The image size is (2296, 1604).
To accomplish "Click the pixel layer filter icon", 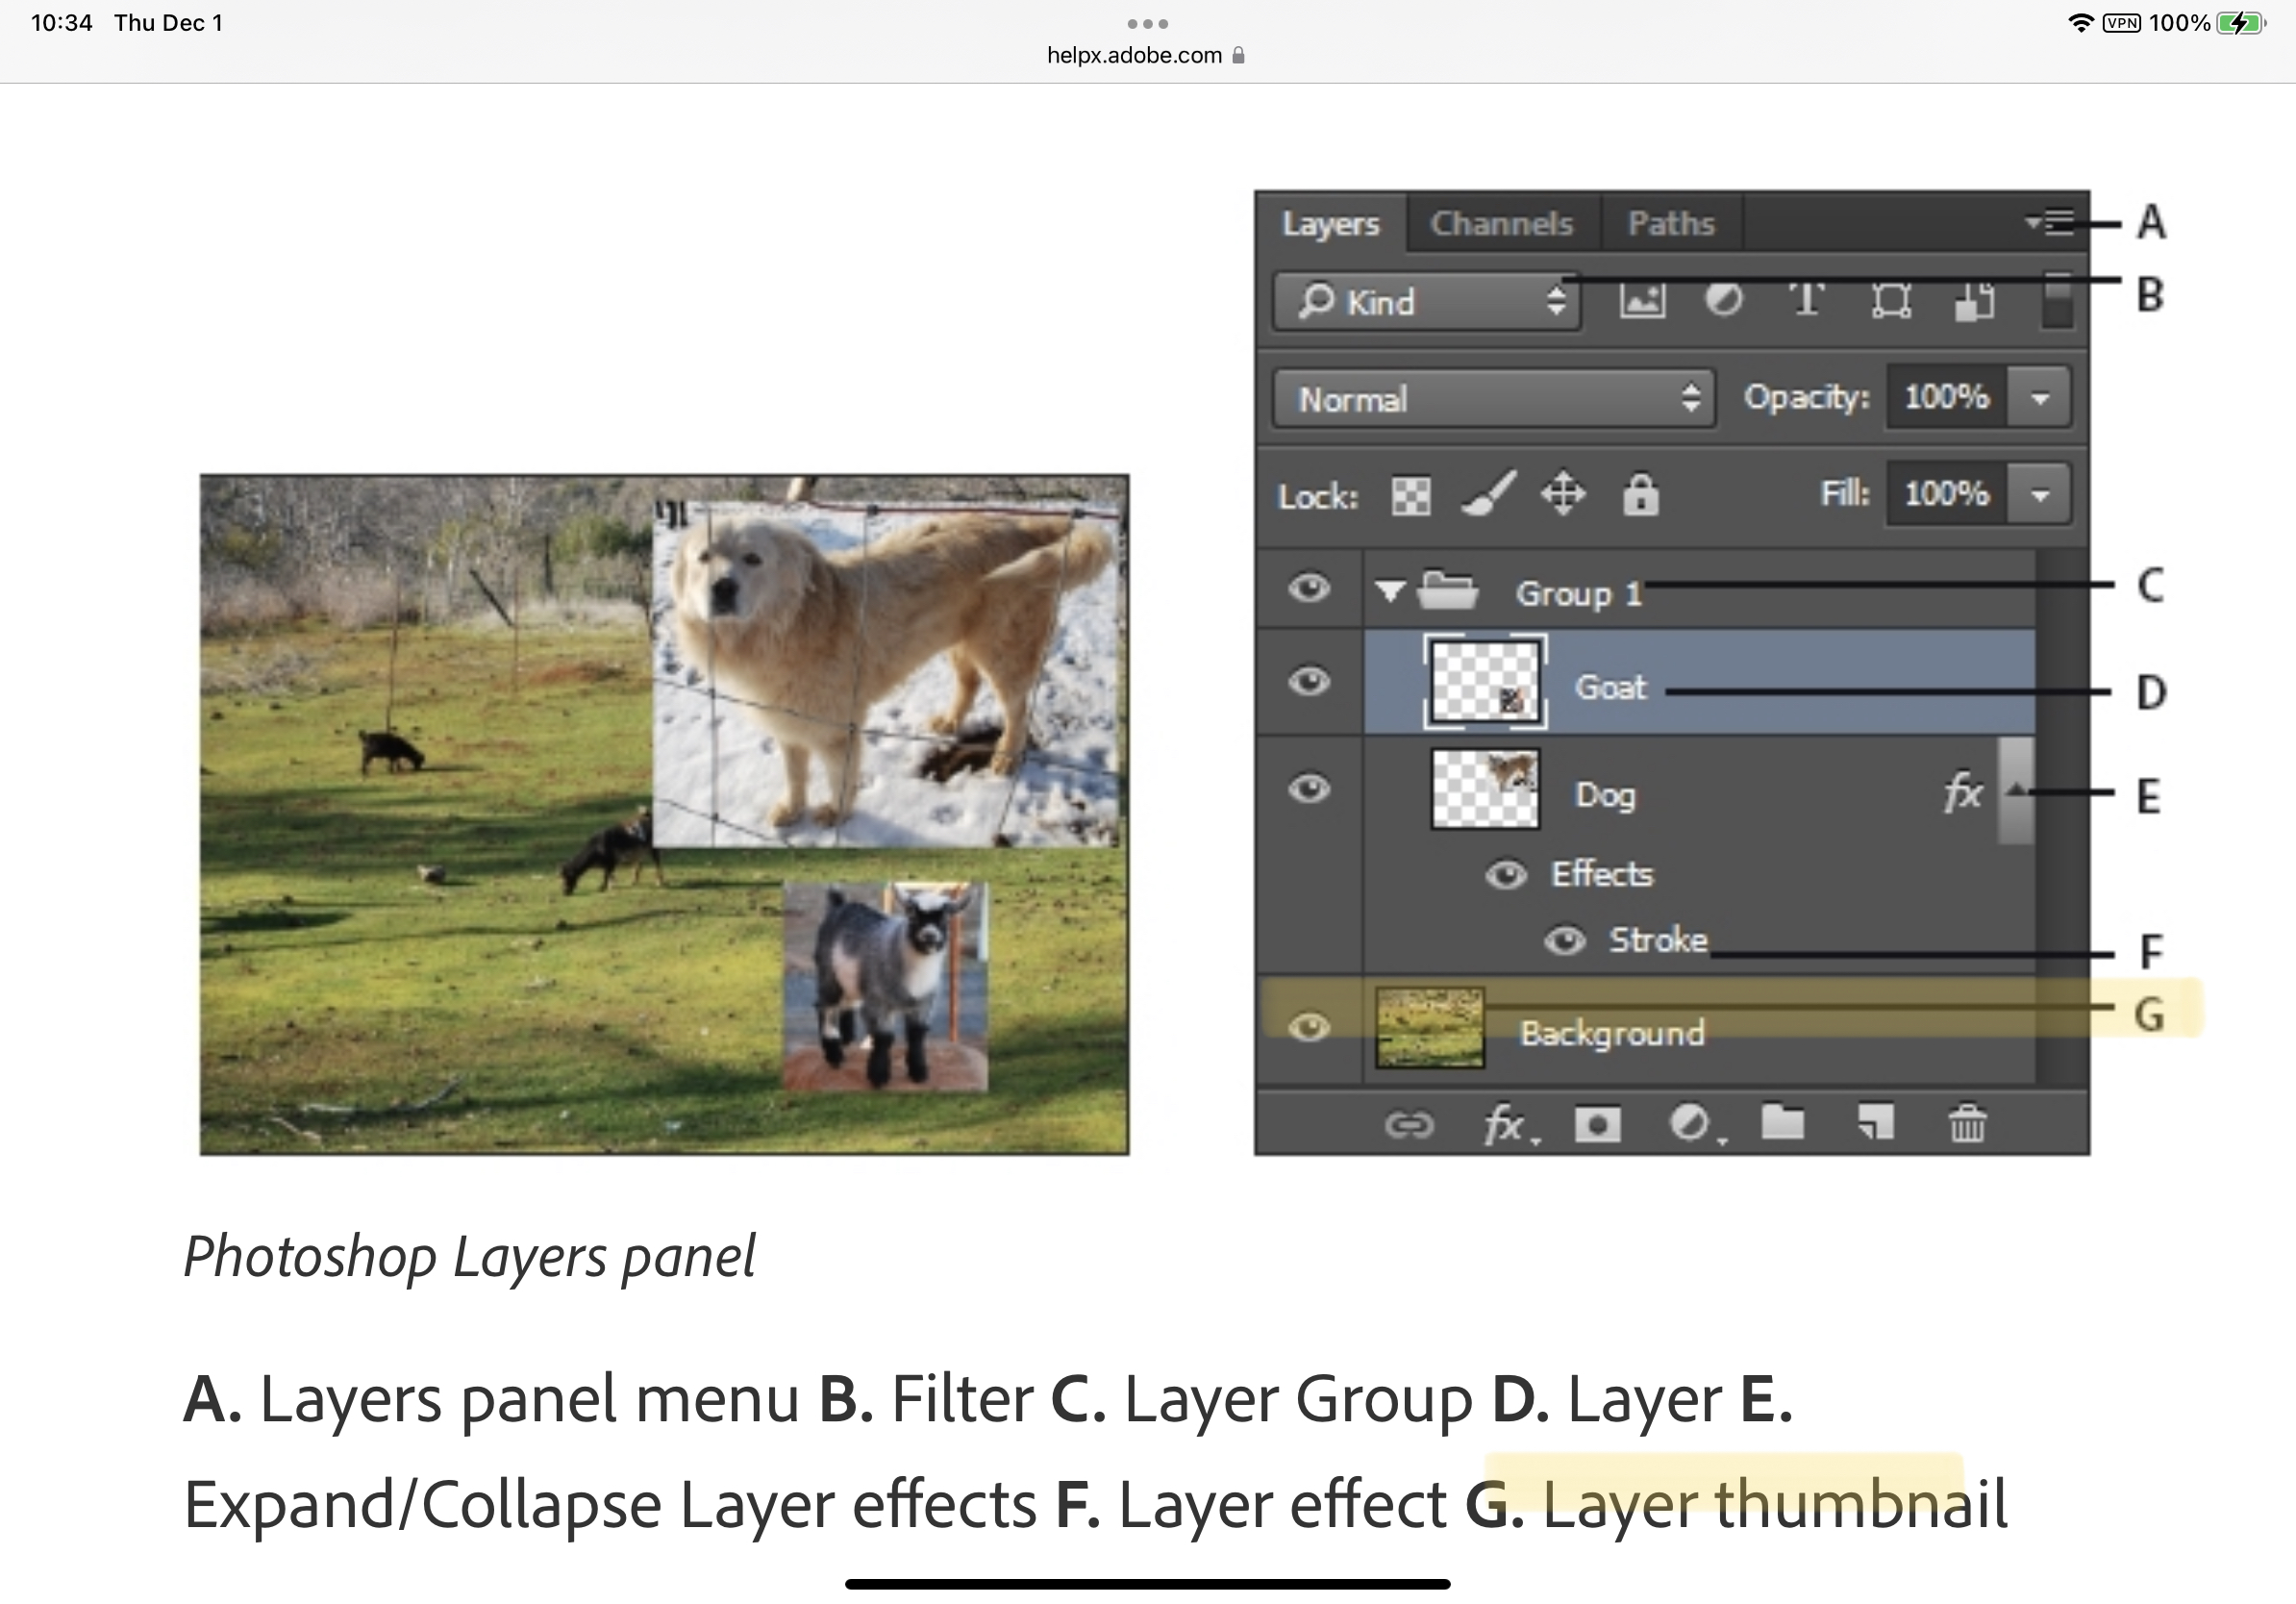I will point(1641,300).
